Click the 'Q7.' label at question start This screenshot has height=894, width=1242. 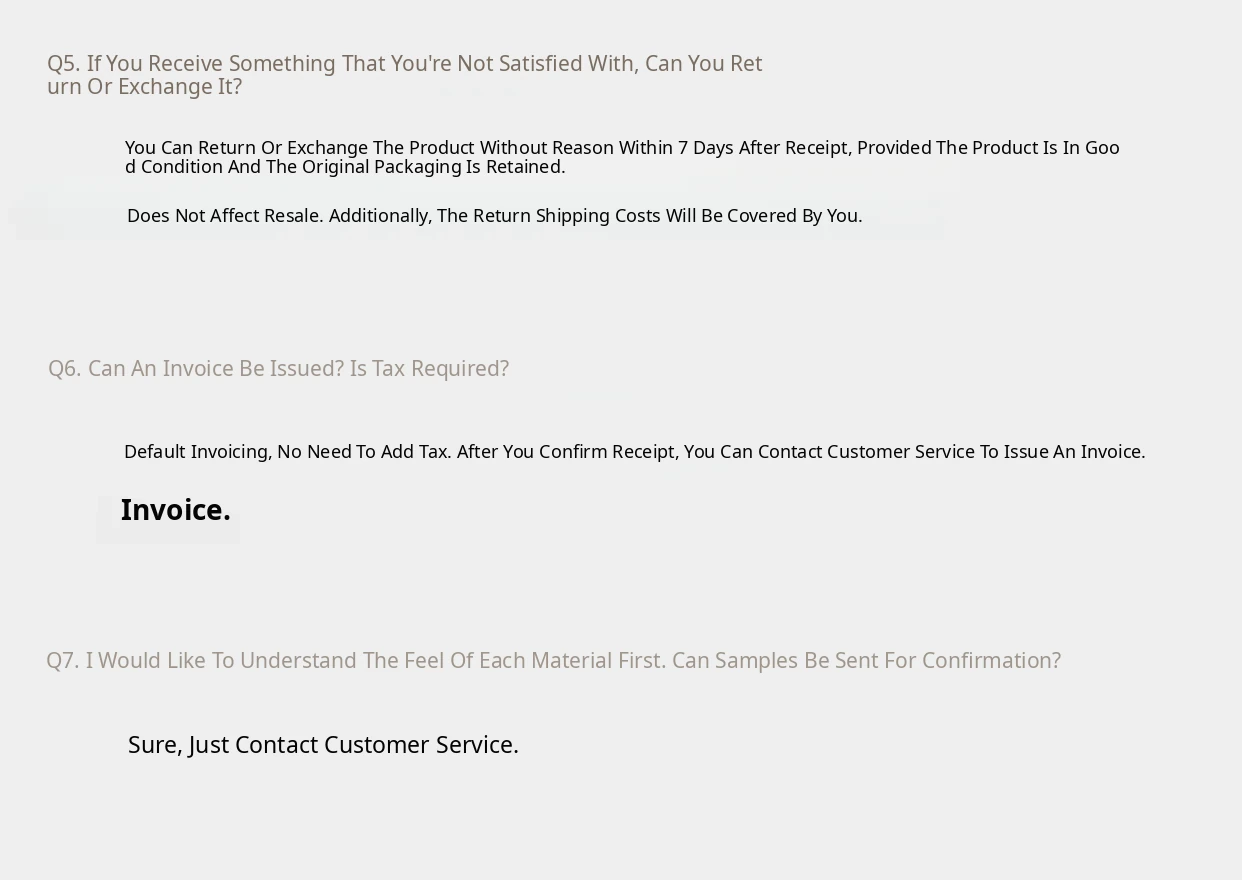[x=62, y=661]
